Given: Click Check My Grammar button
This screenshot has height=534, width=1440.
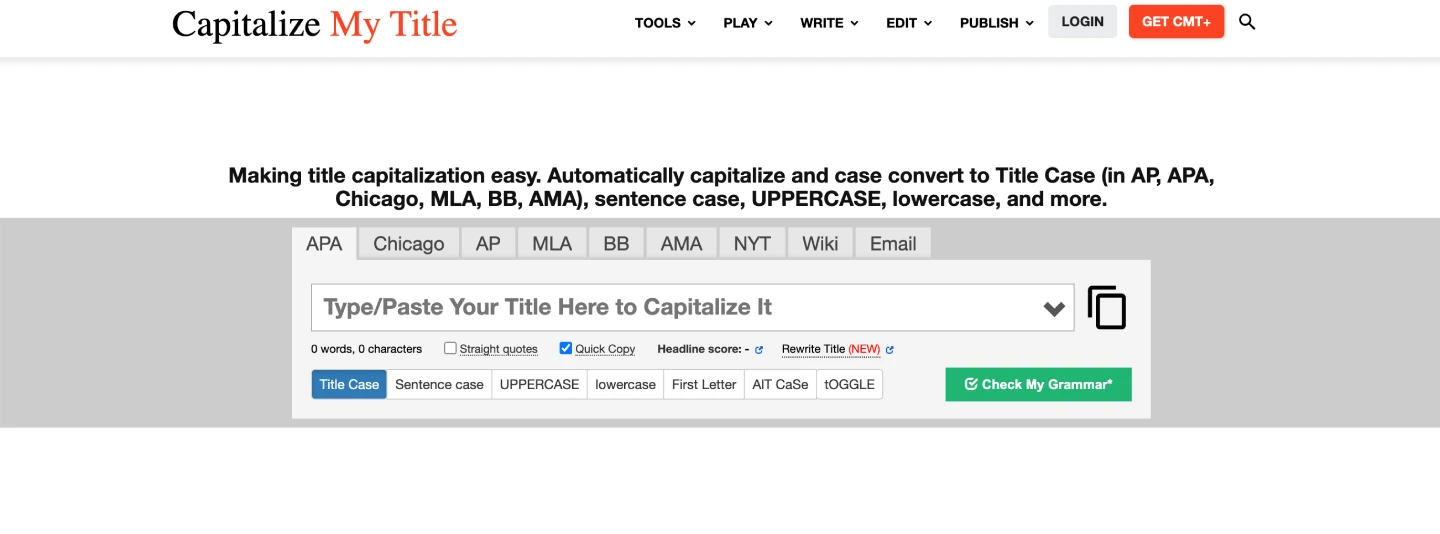Looking at the screenshot, I should pos(1038,384).
